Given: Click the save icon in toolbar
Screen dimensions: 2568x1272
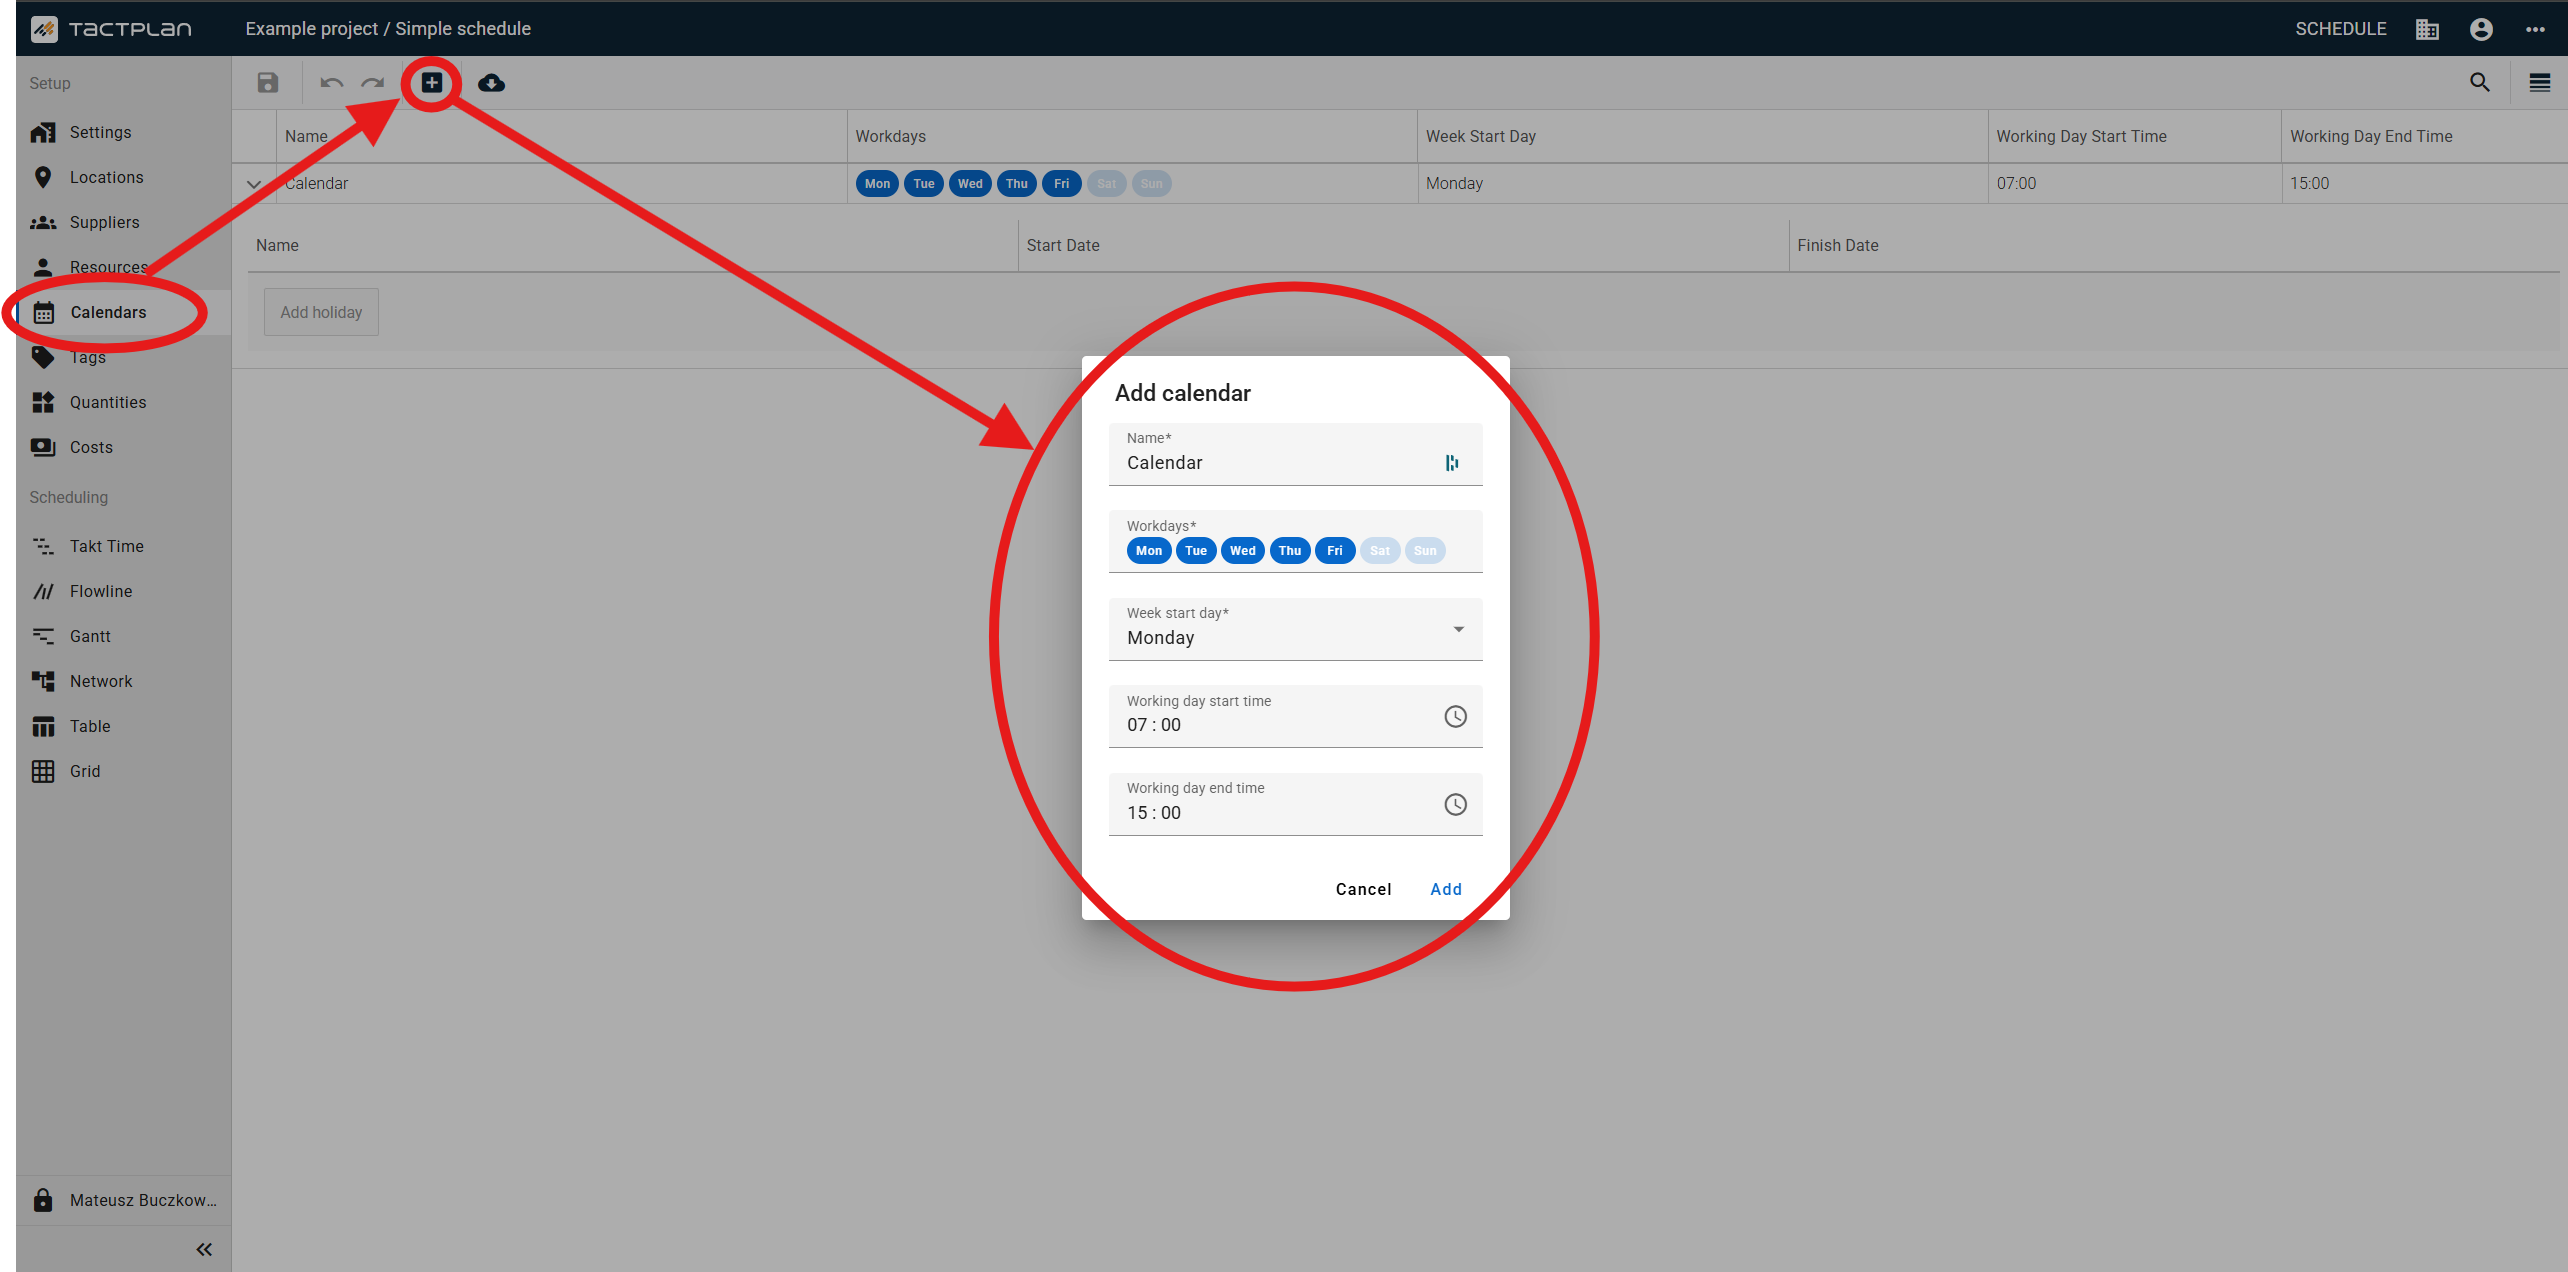Looking at the screenshot, I should pos(267,83).
